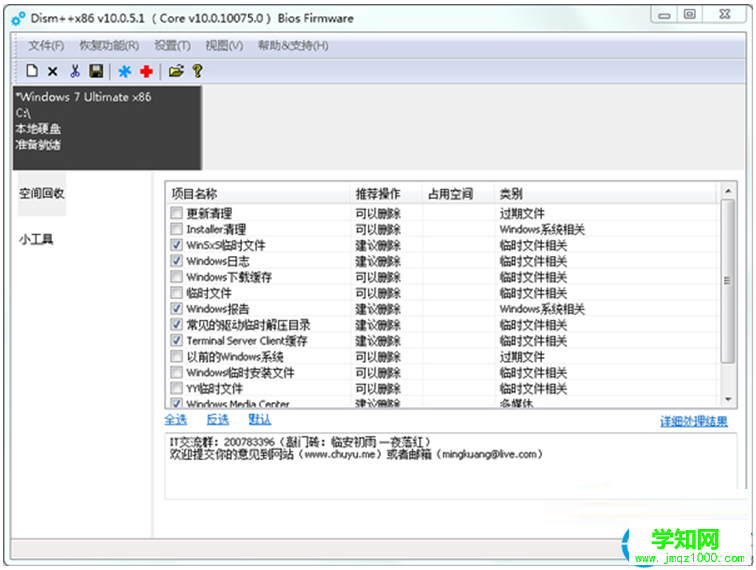Click the red cross toolbar icon
Screen dimensions: 756x570
(146, 71)
